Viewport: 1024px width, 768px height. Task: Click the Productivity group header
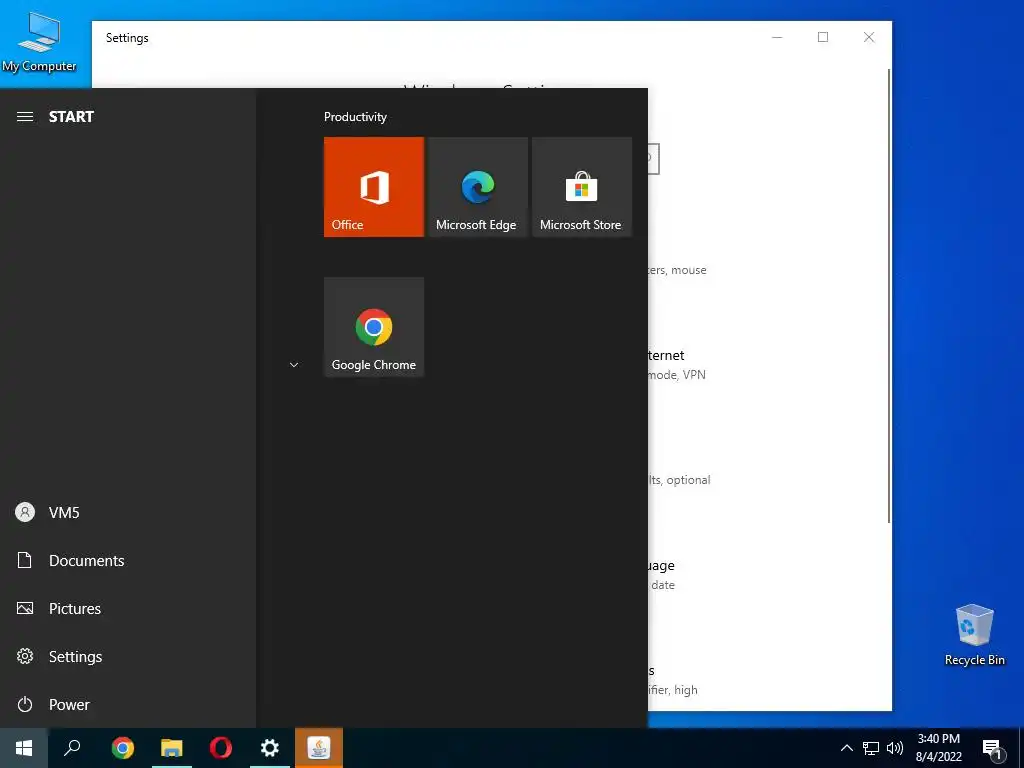[355, 117]
